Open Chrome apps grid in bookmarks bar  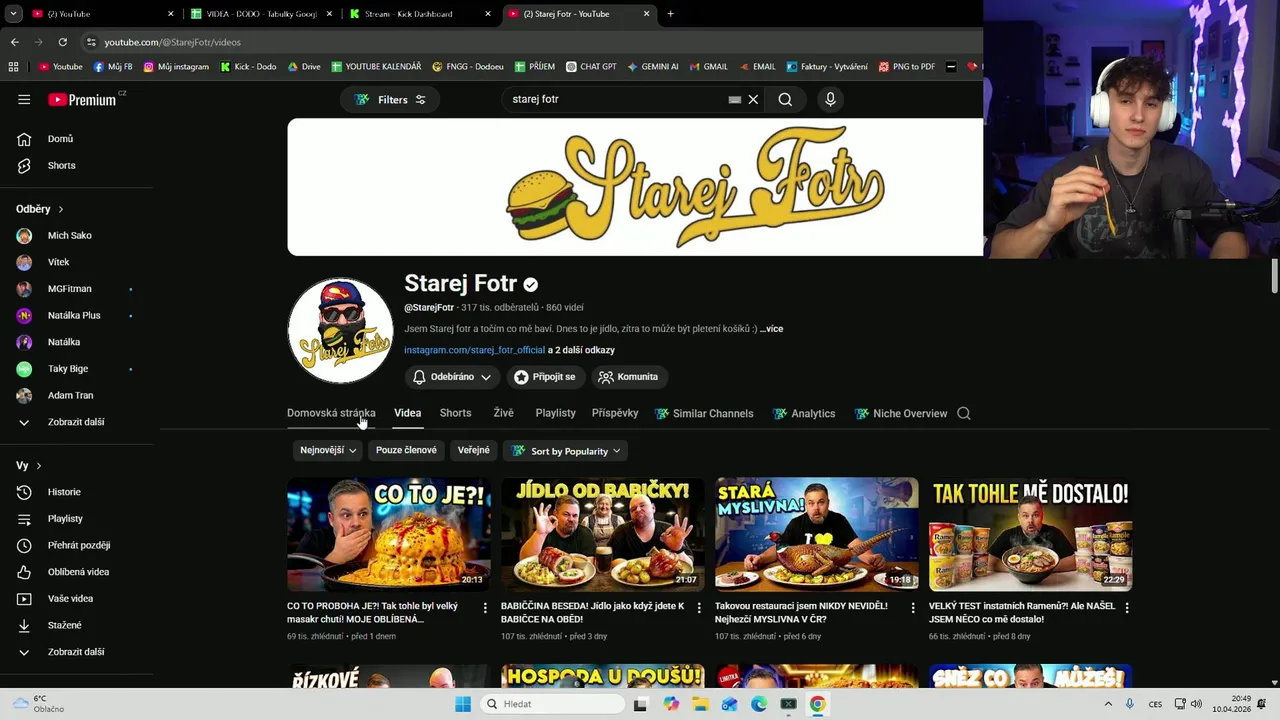pyautogui.click(x=13, y=67)
